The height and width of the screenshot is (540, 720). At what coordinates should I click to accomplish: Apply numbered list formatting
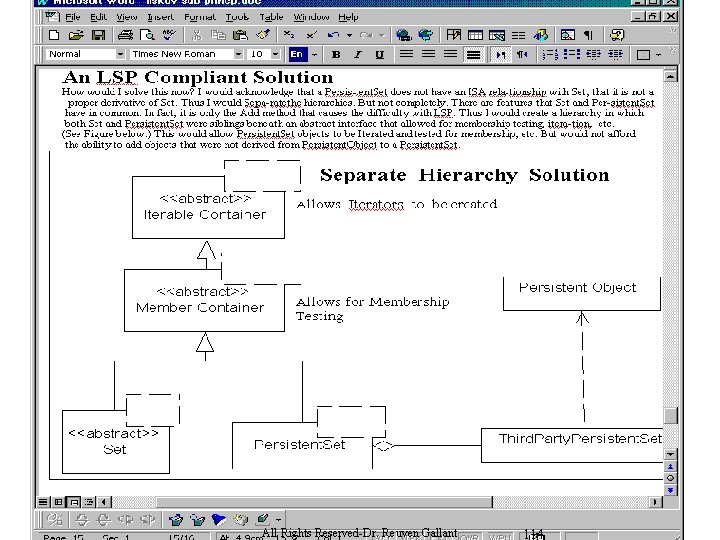point(550,55)
